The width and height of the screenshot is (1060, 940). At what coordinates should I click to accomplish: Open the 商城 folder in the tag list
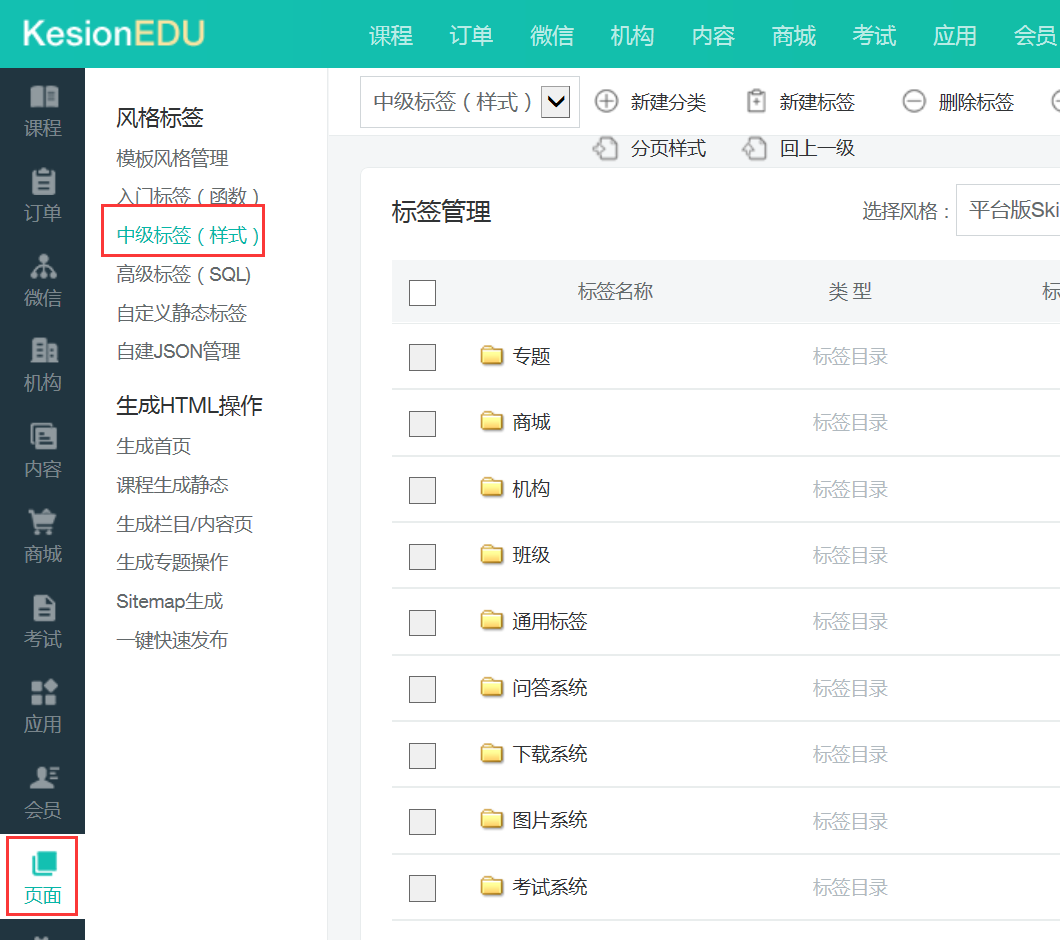[530, 422]
